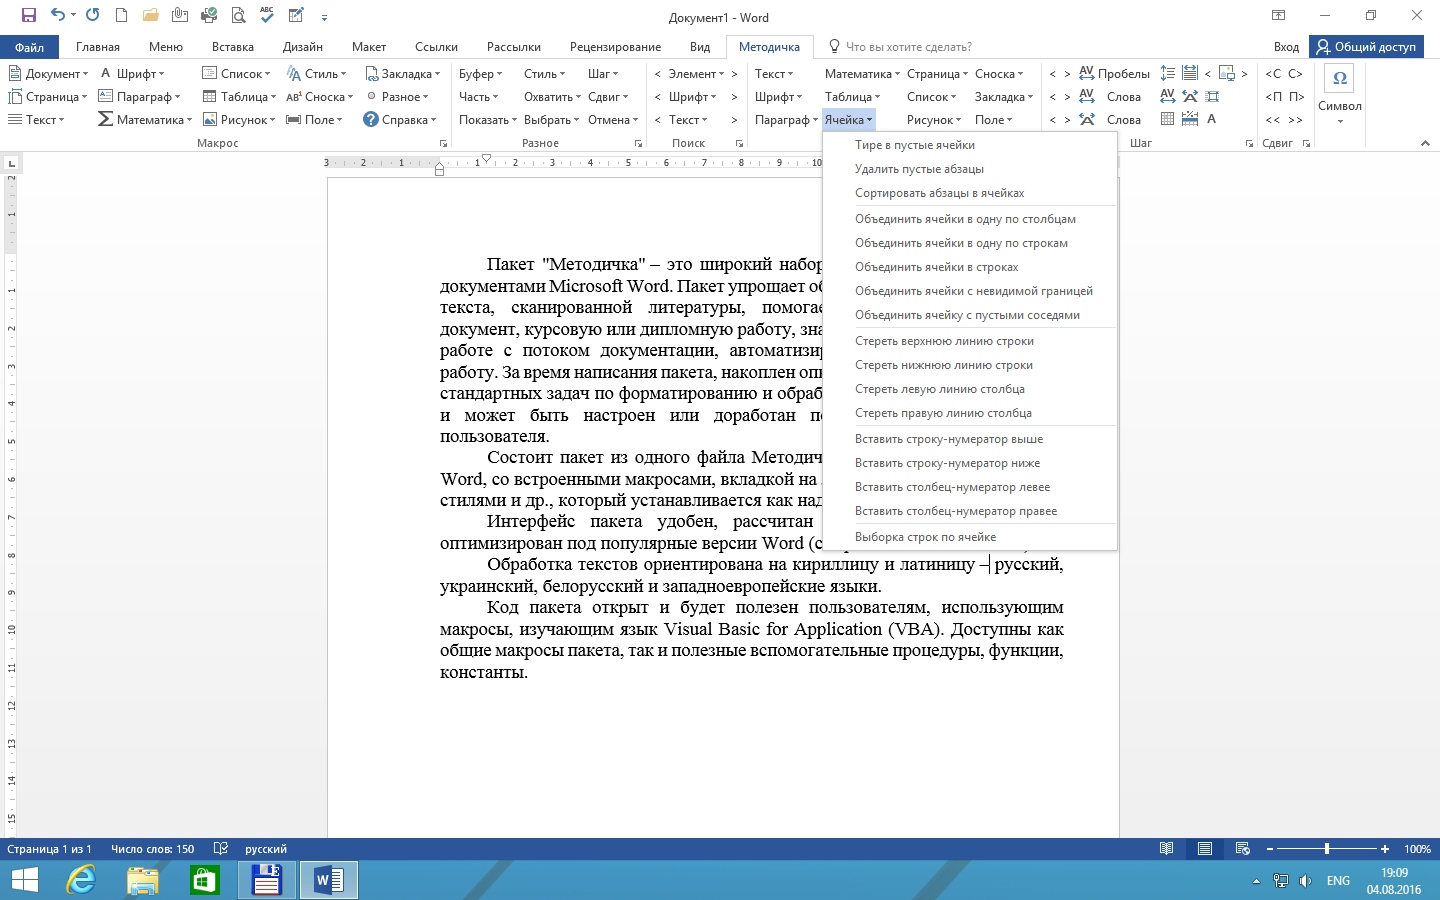This screenshot has height=900, width=1440.
Task: Switch to Read Mode view
Action: coord(1166,849)
